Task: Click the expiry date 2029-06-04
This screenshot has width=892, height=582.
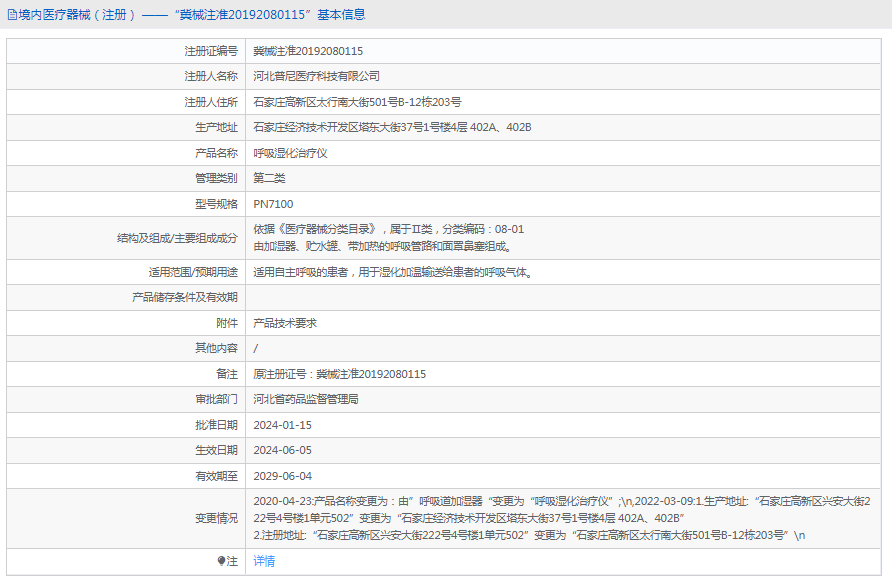Action: pyautogui.click(x=283, y=476)
